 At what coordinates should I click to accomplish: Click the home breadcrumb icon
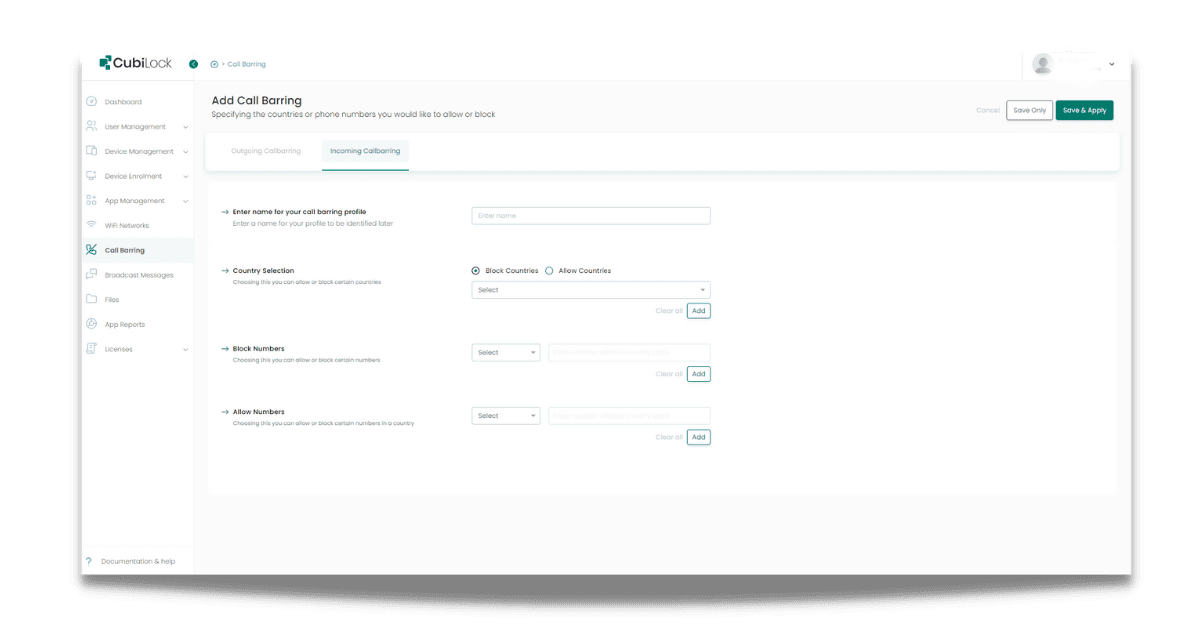[214, 64]
